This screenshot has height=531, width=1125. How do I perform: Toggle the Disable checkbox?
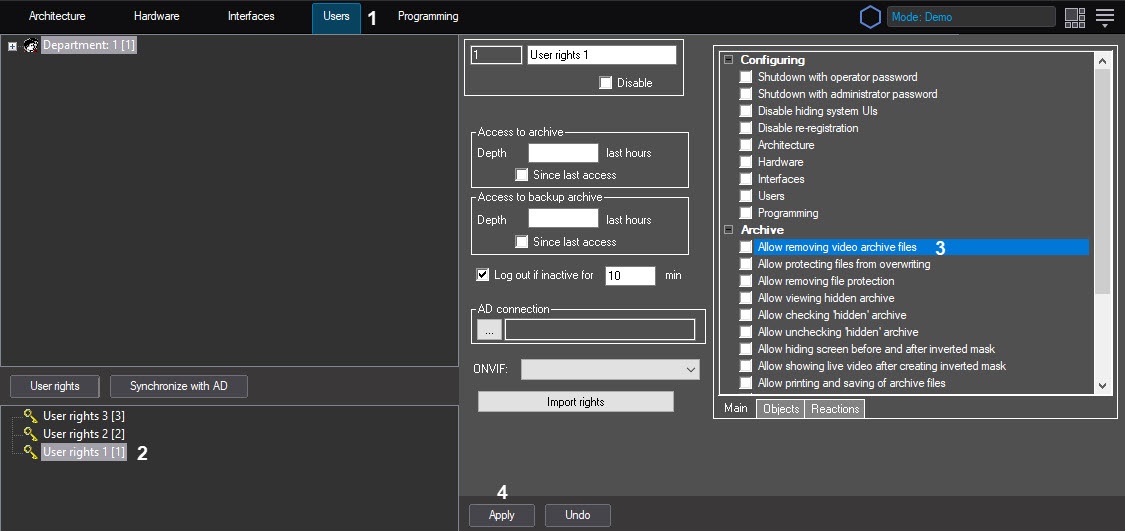click(x=606, y=83)
